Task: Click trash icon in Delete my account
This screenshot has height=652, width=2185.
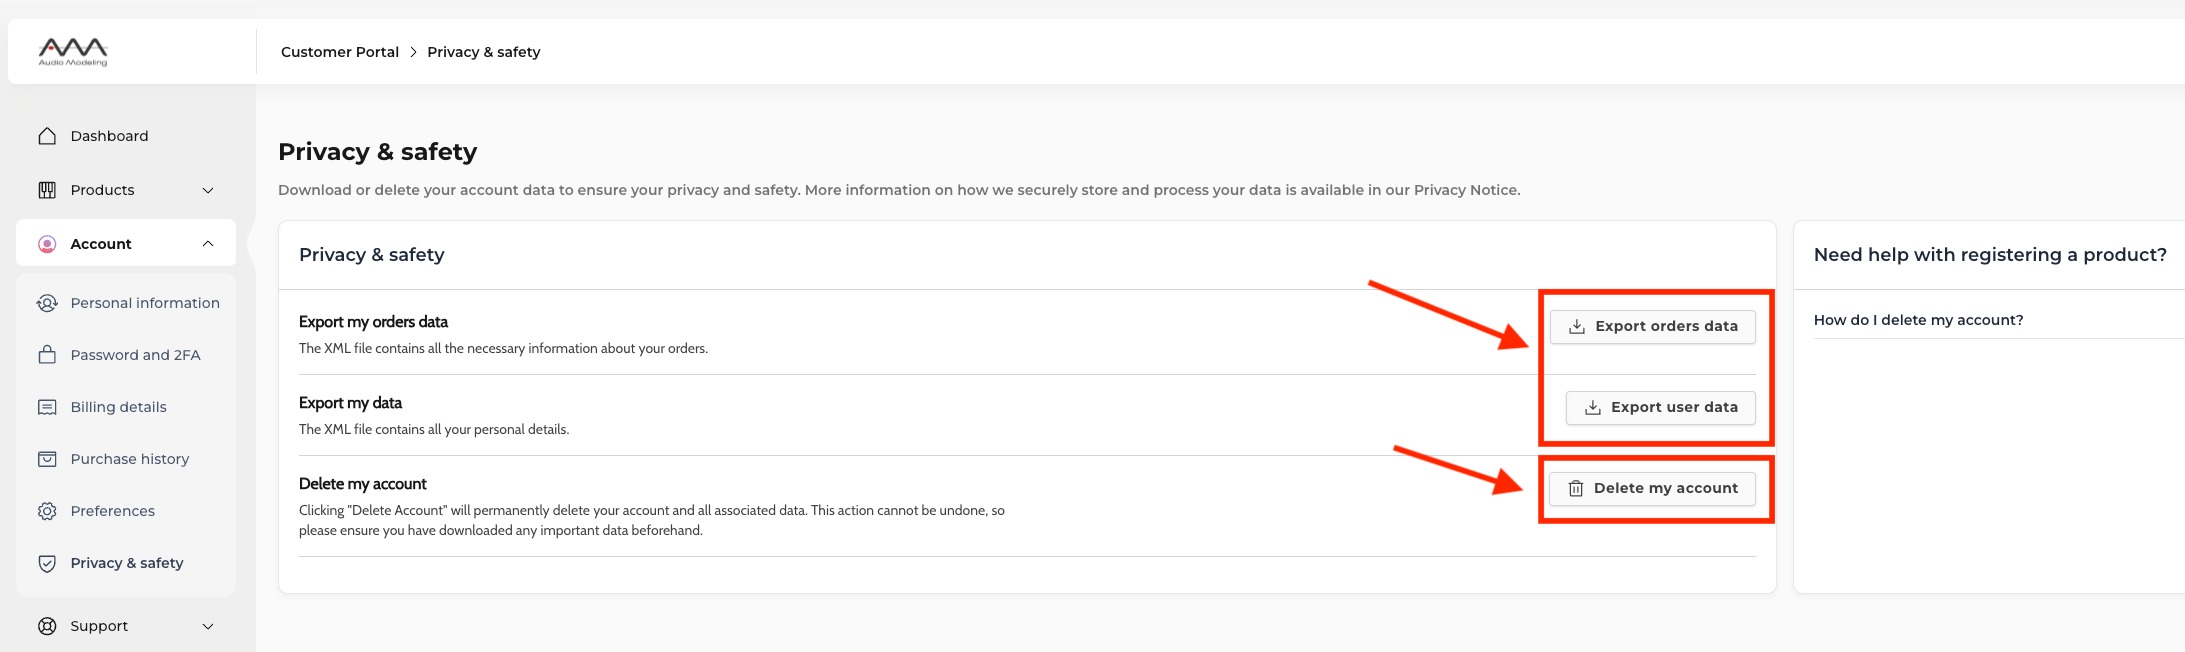Action: pyautogui.click(x=1576, y=488)
